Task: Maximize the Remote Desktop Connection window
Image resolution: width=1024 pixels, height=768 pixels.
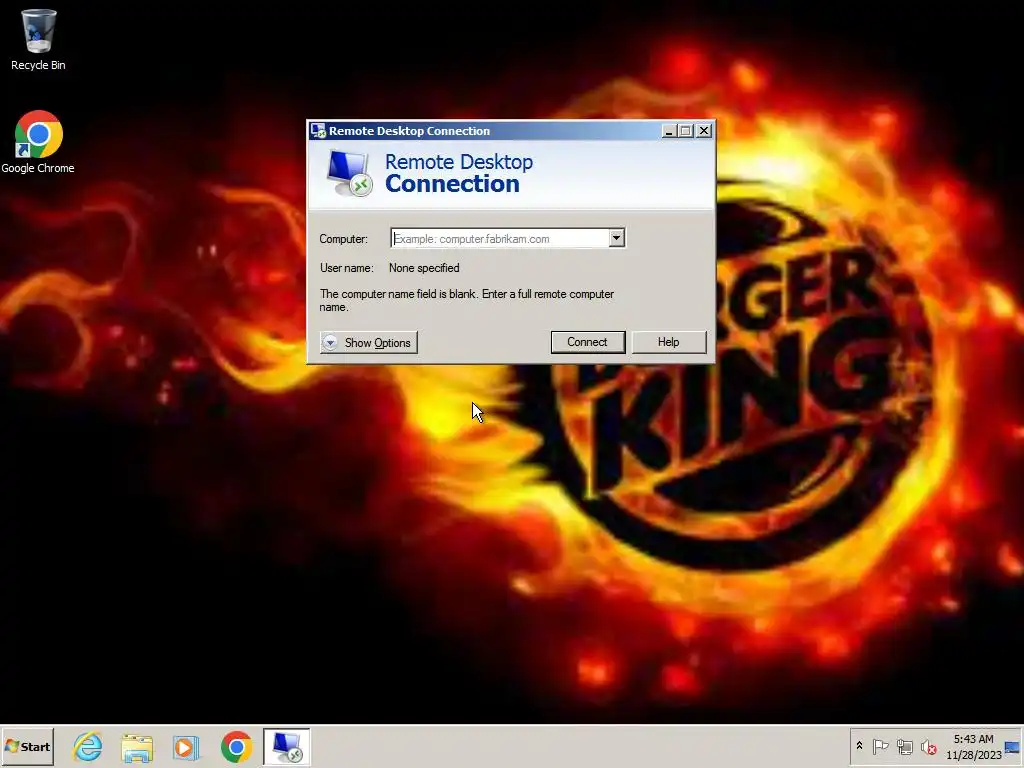Action: point(686,131)
